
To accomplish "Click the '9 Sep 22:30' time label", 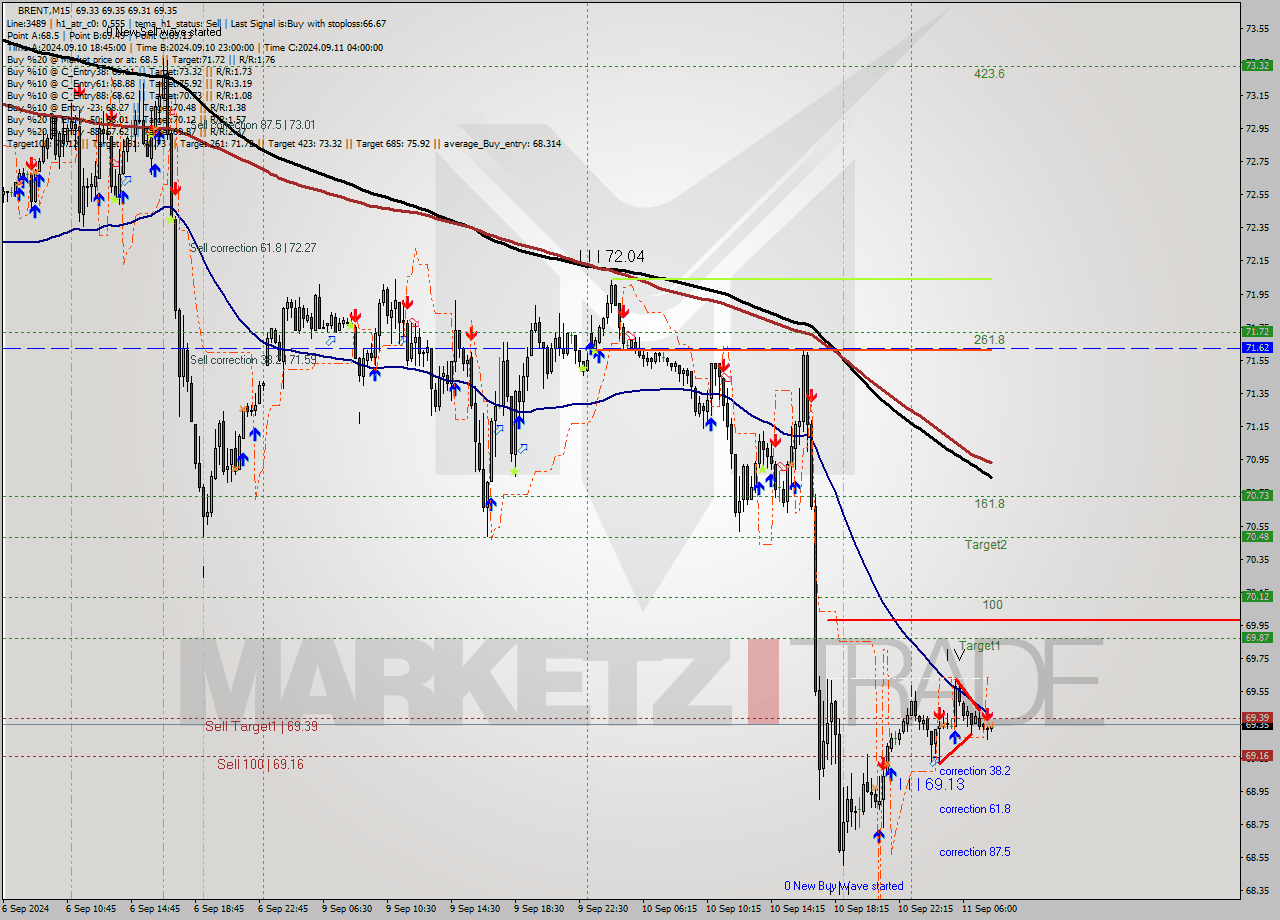I will [x=603, y=909].
